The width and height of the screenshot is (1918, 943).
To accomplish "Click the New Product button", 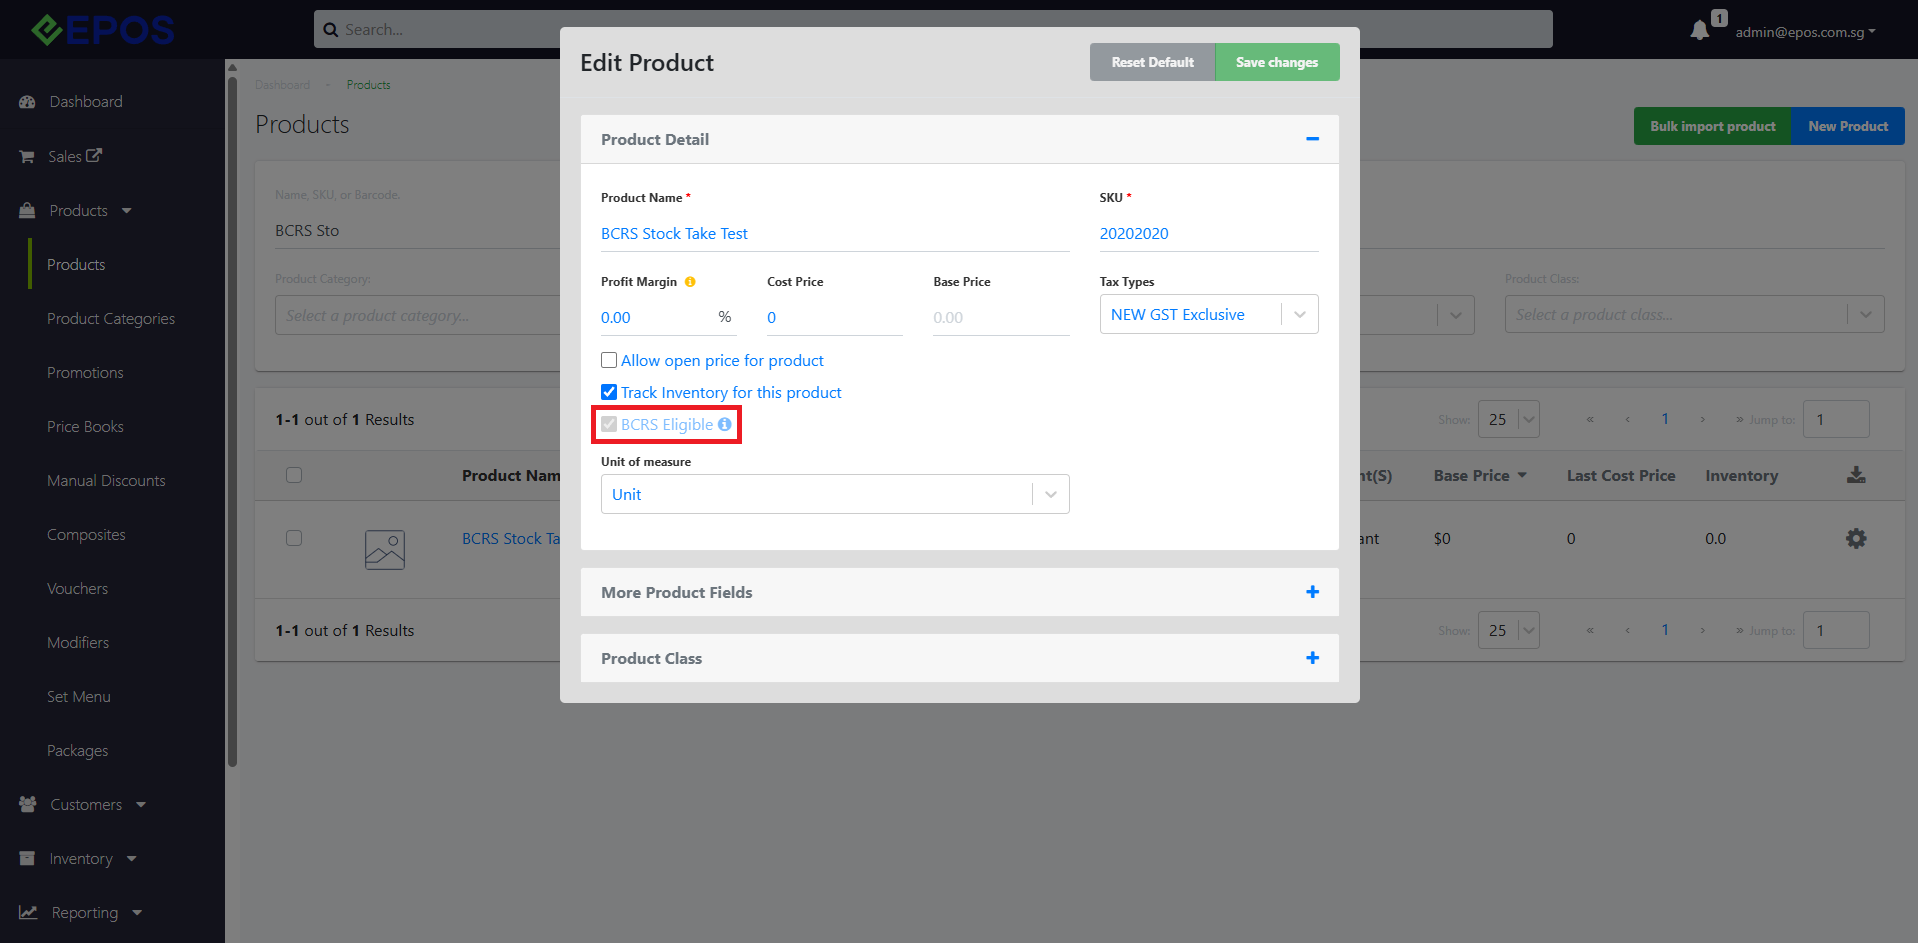I will click(x=1848, y=126).
